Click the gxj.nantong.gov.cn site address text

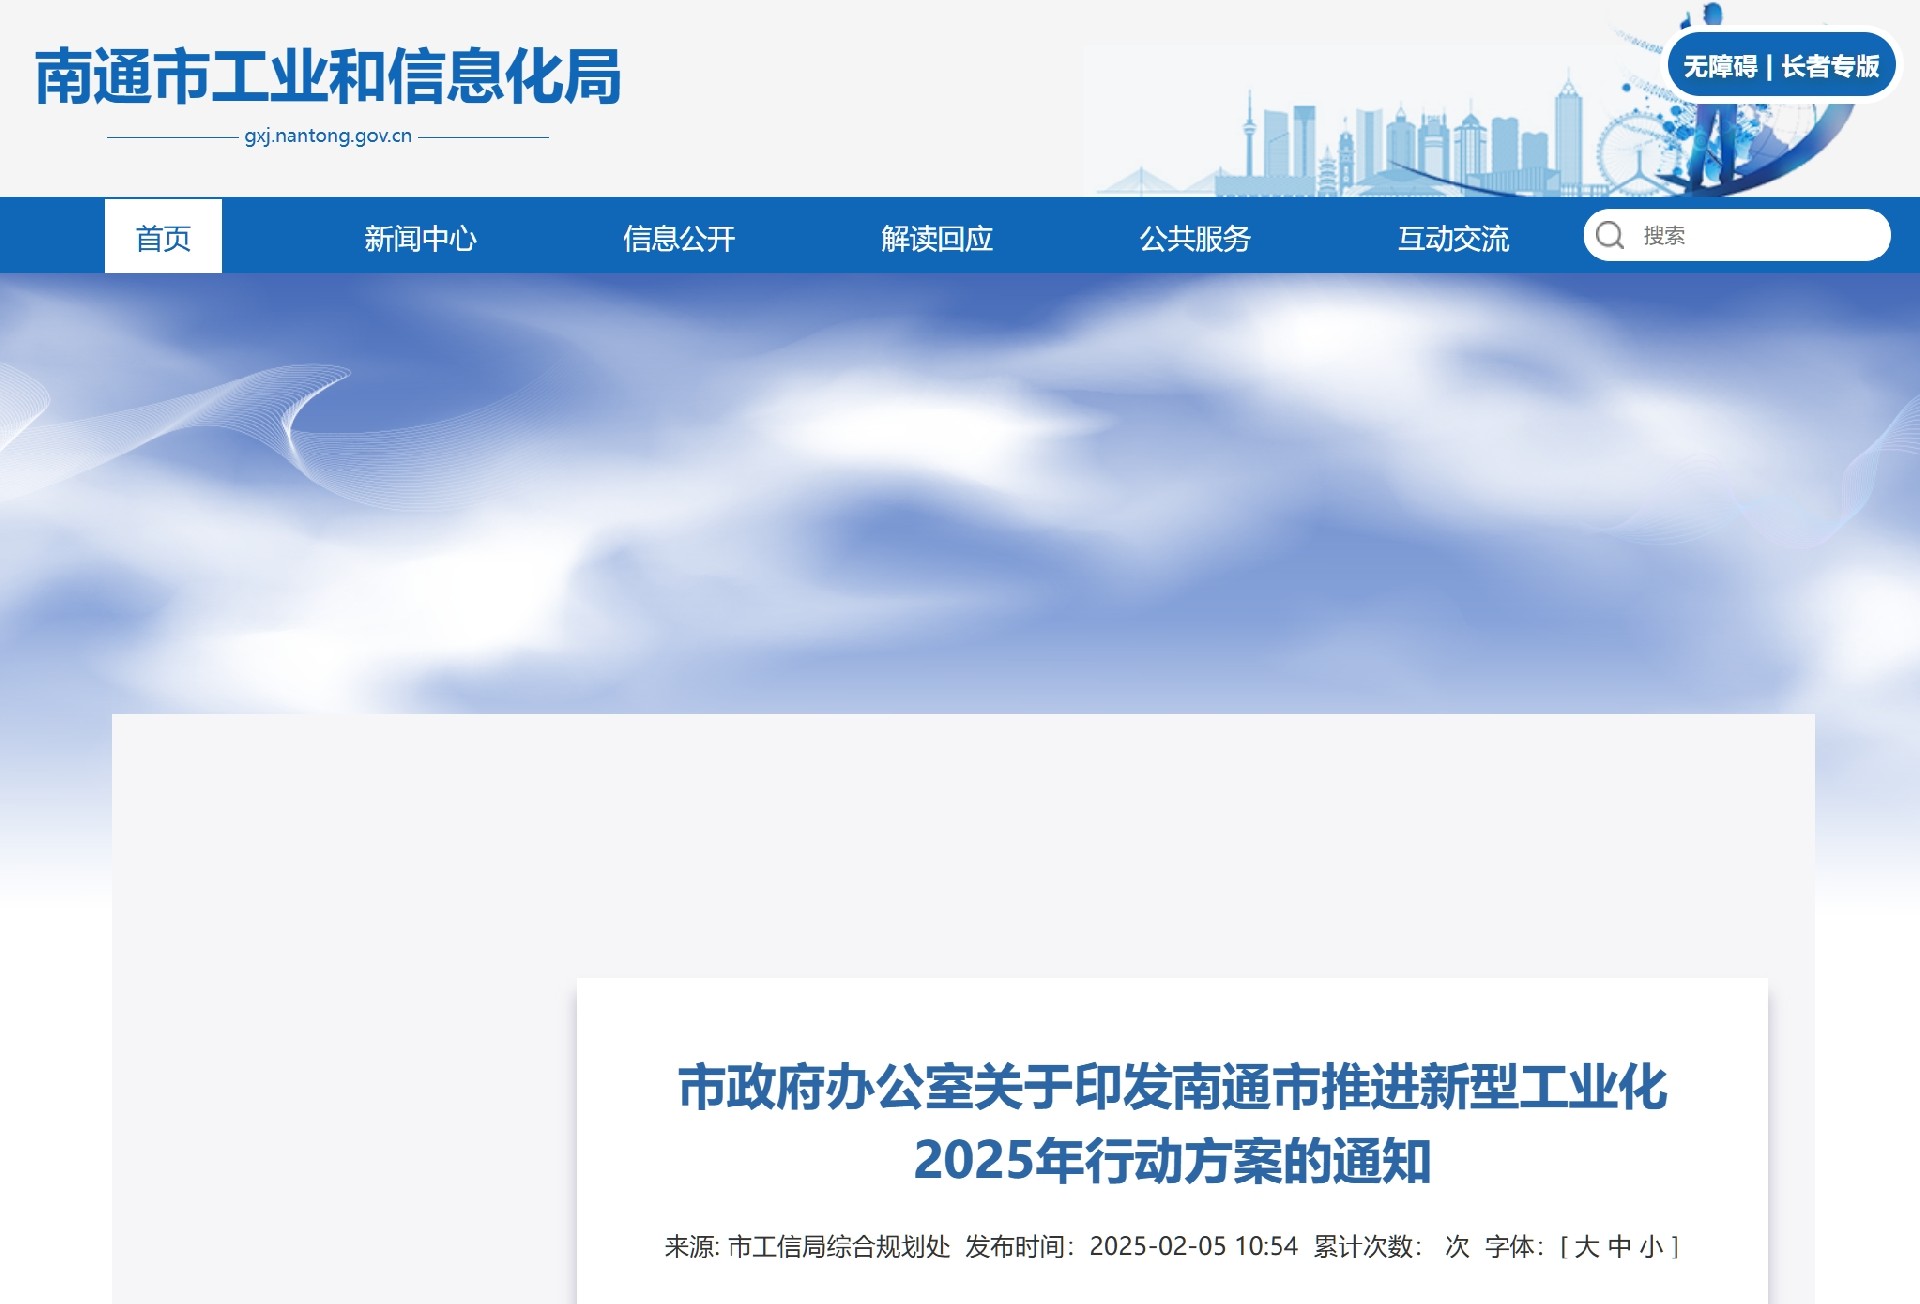pos(328,136)
